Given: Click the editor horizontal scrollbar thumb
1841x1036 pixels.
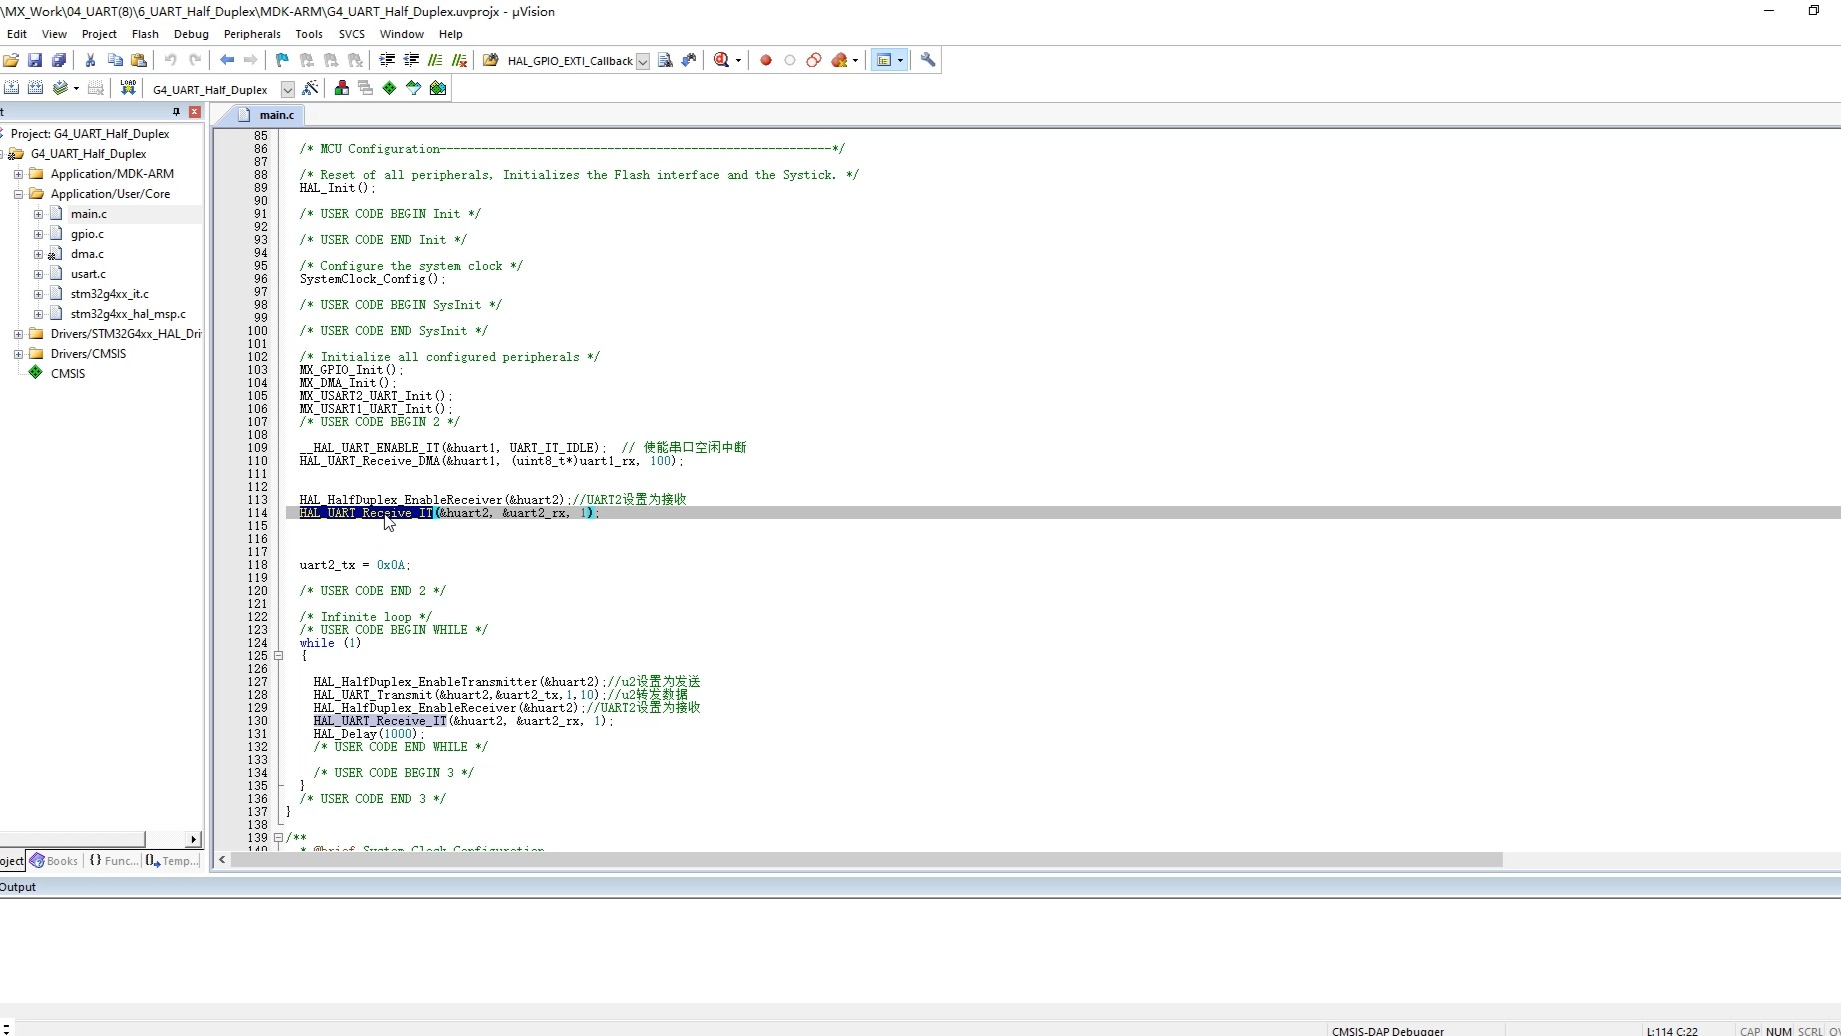Looking at the screenshot, I should click(866, 860).
